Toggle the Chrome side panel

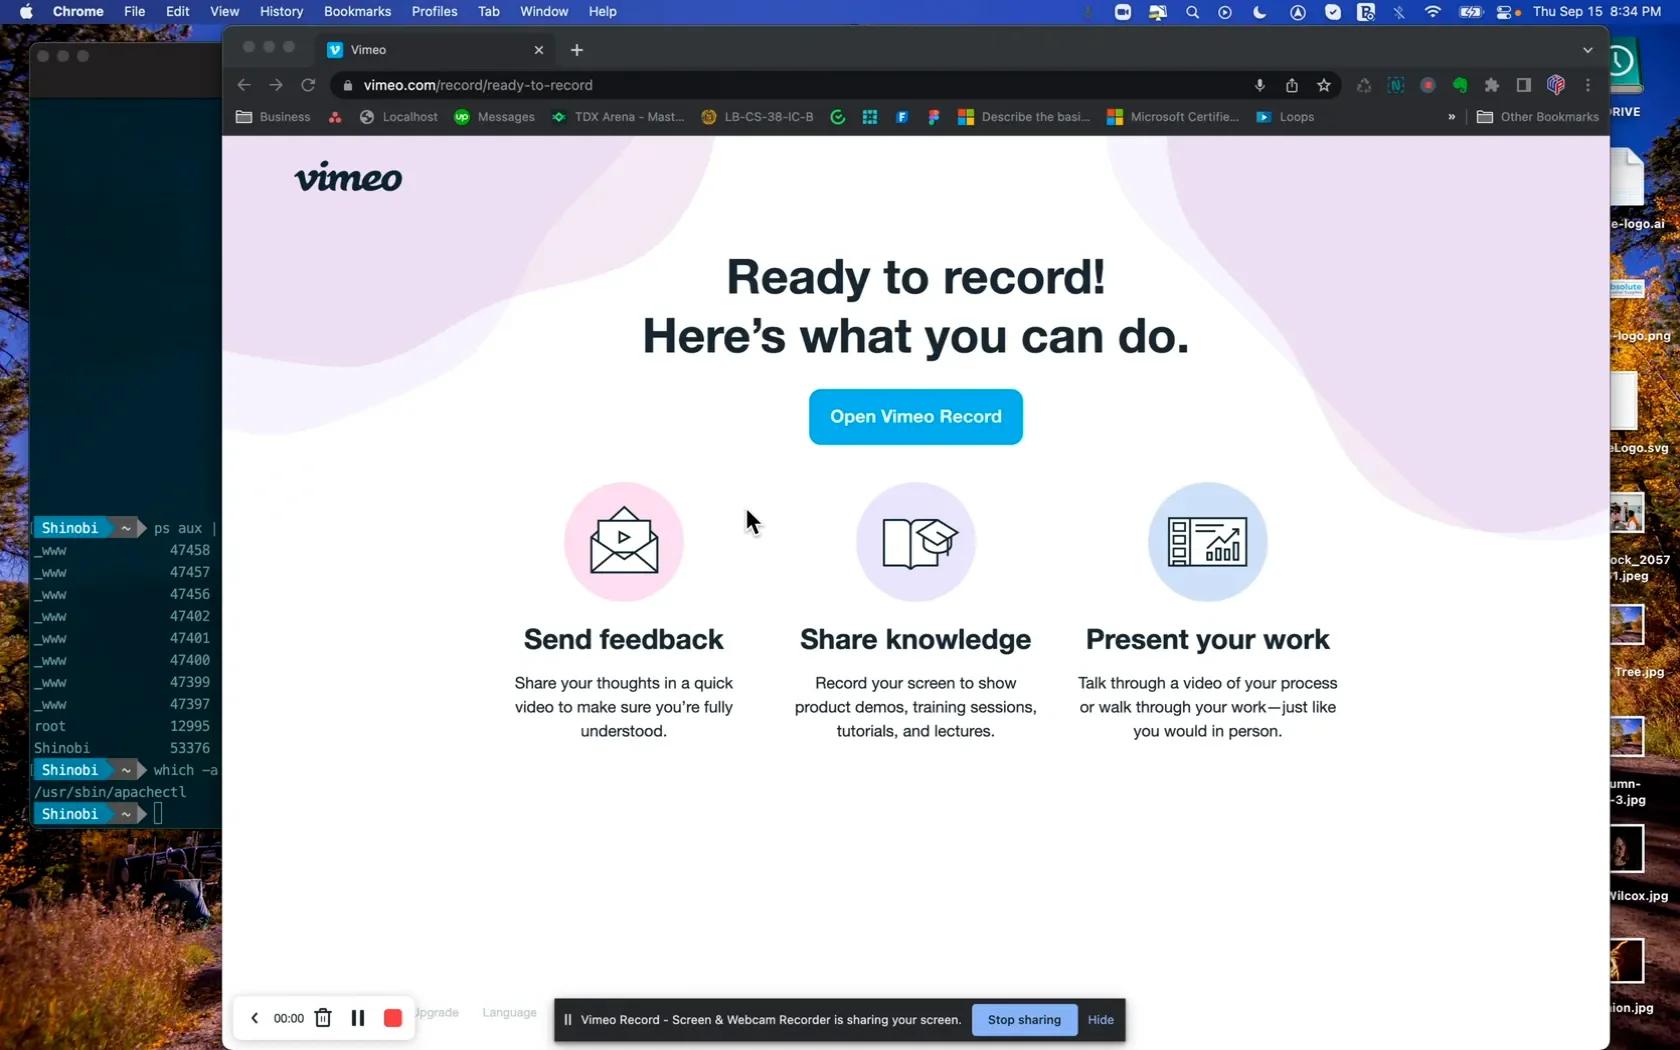pos(1524,85)
